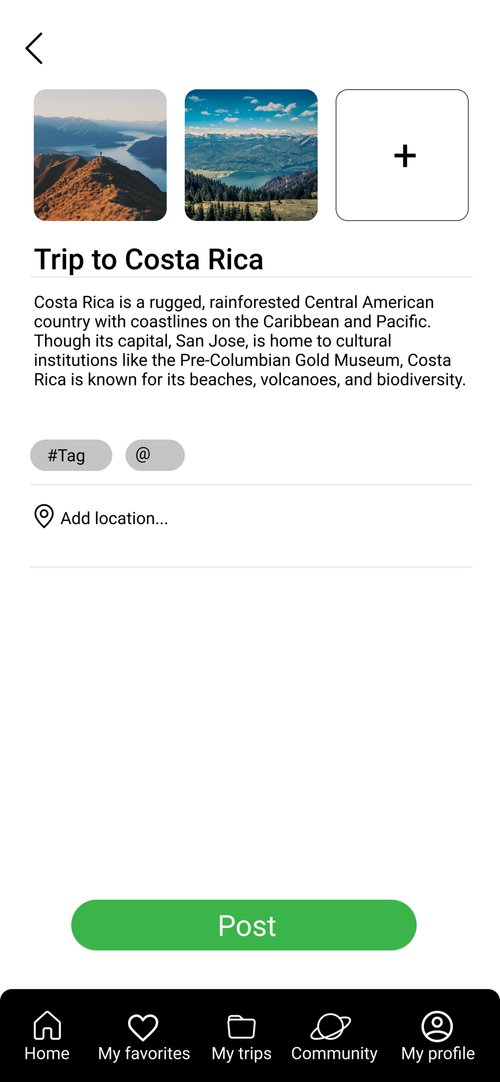
Task: Edit the Trip to Costa Rica title
Action: click(x=148, y=259)
